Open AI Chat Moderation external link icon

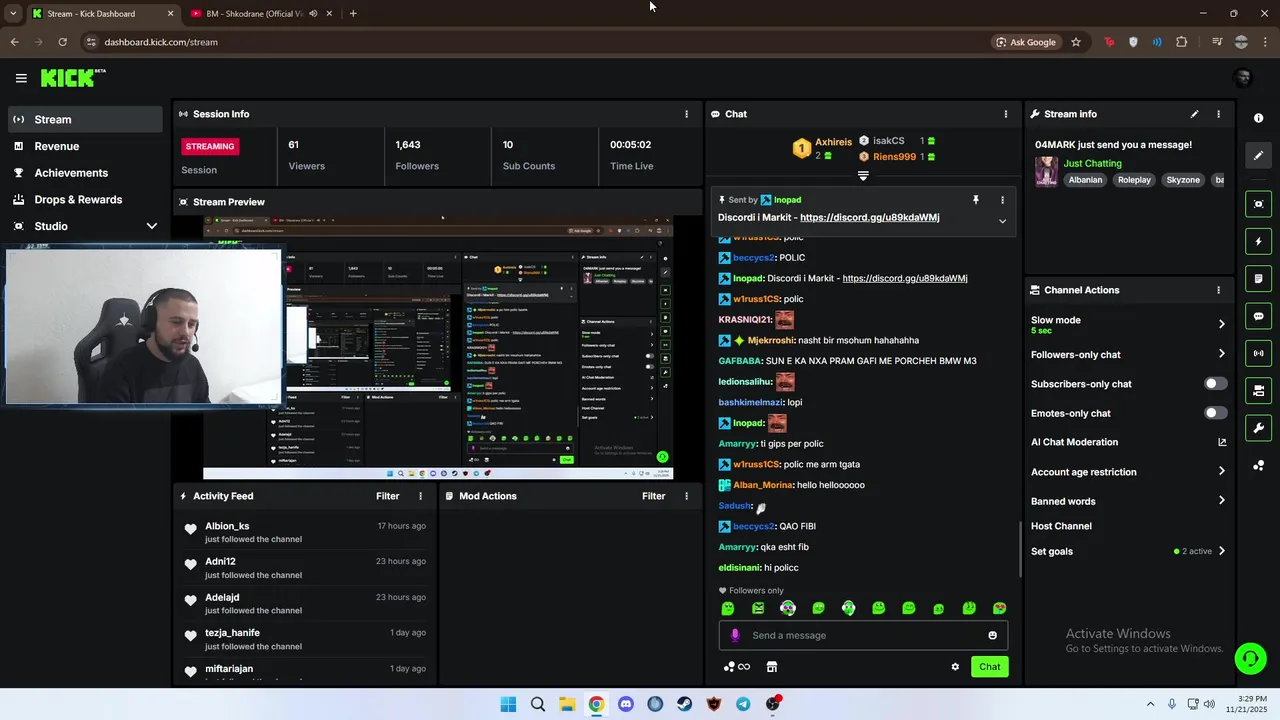click(x=1221, y=442)
